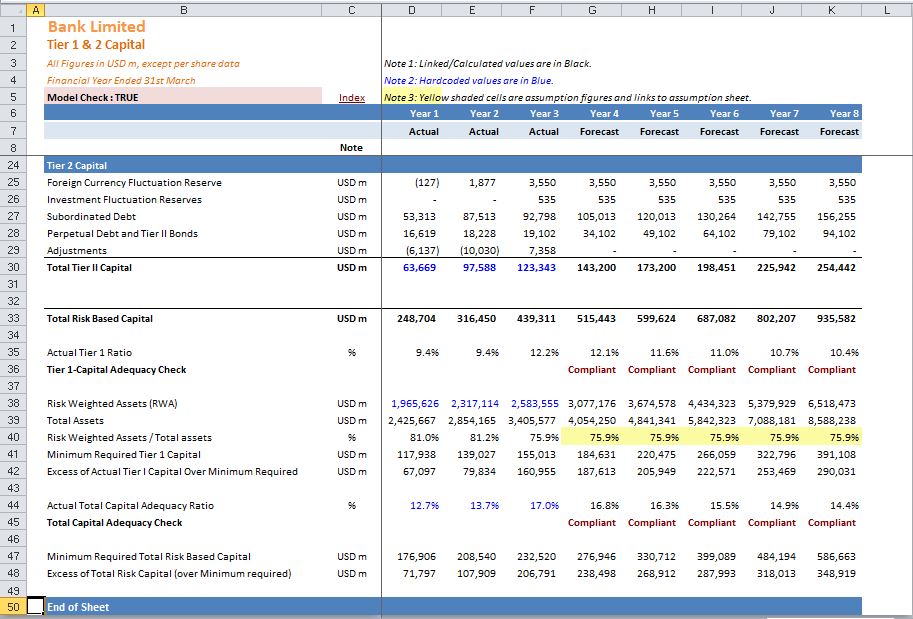Select Actual Total Capital Adequacy Ratio label

(130, 506)
